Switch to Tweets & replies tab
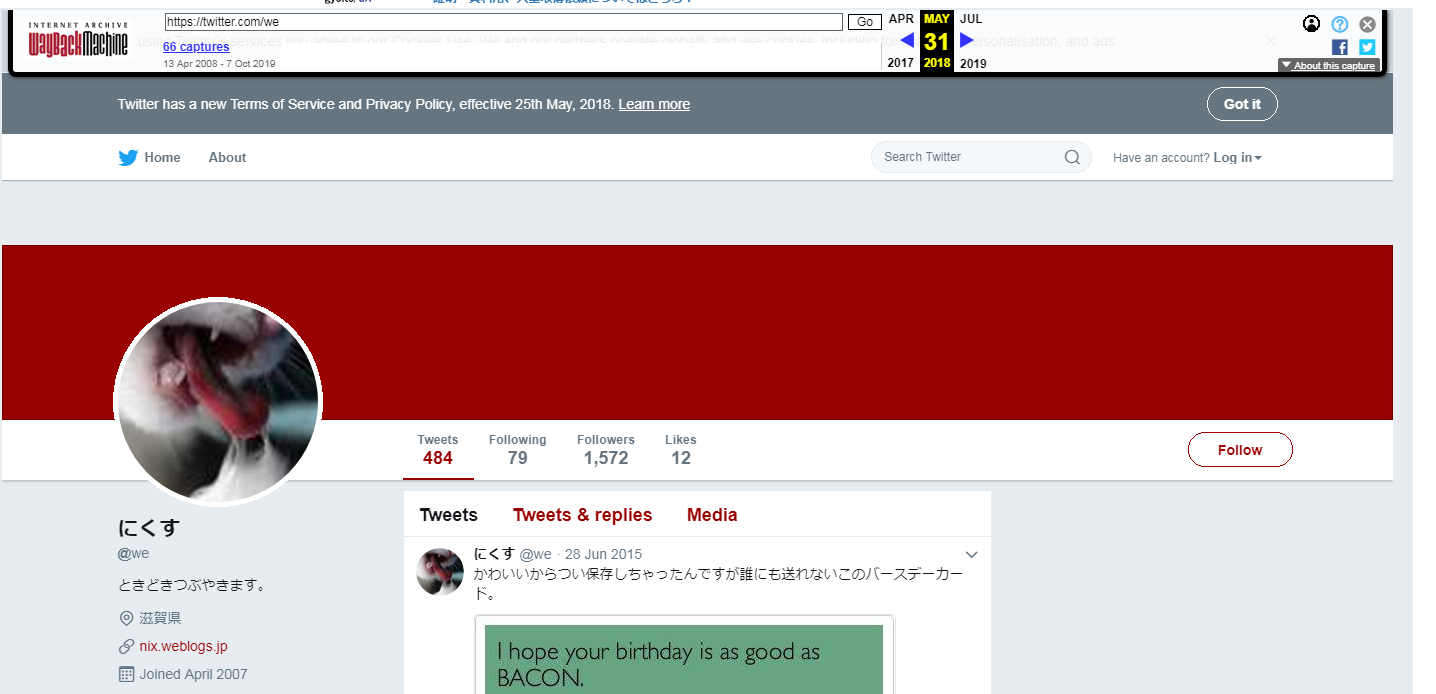Viewport: 1436px width, 694px height. 582,515
